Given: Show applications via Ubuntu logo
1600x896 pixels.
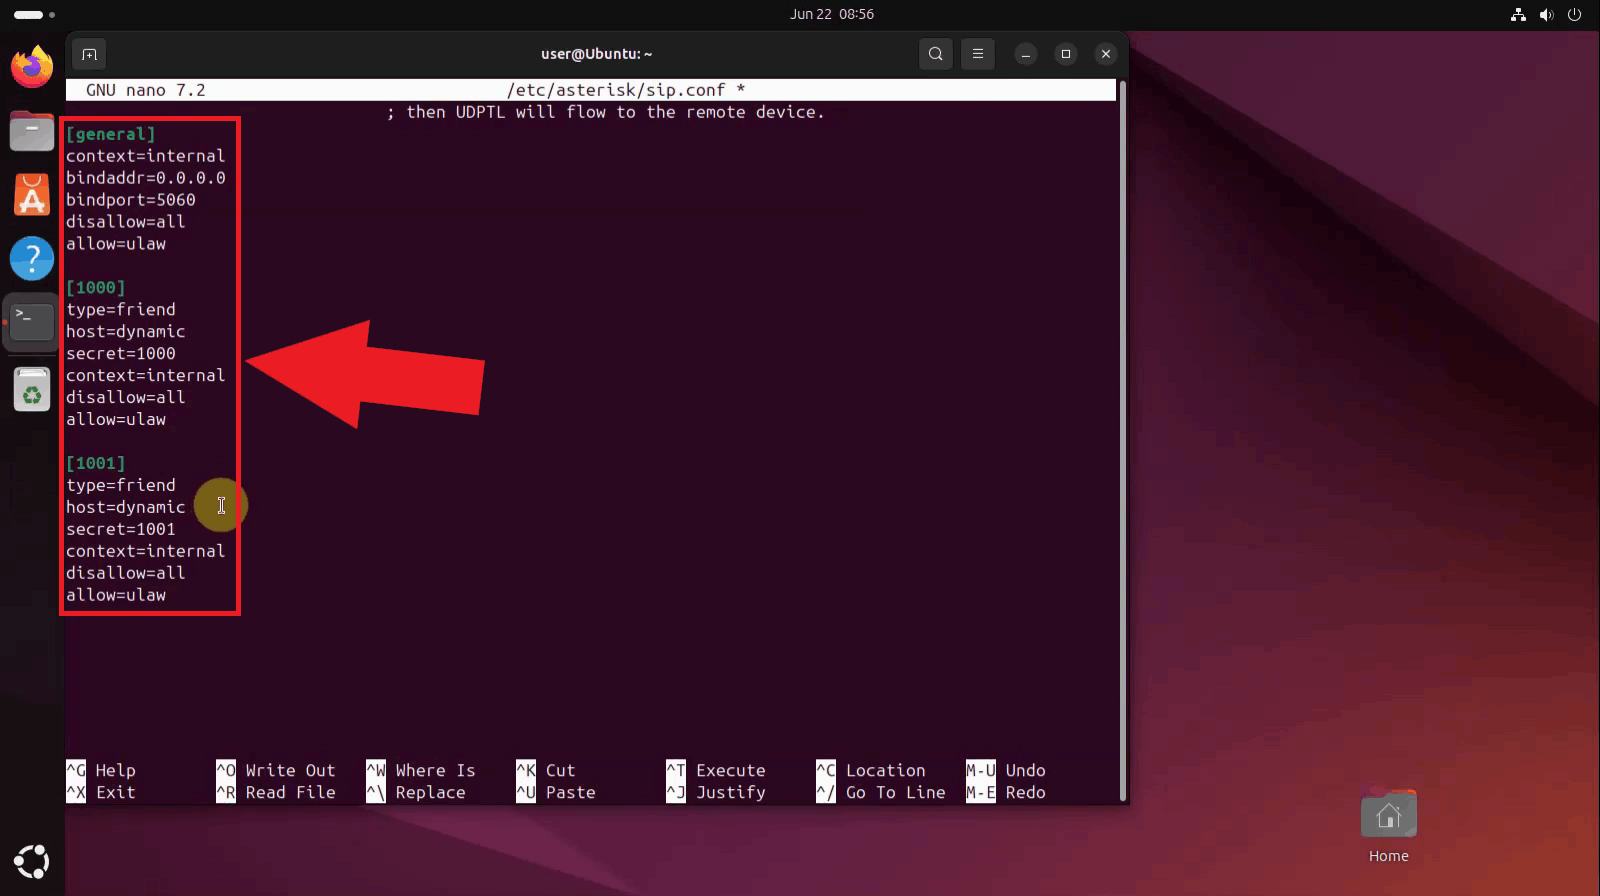Looking at the screenshot, I should click(32, 861).
